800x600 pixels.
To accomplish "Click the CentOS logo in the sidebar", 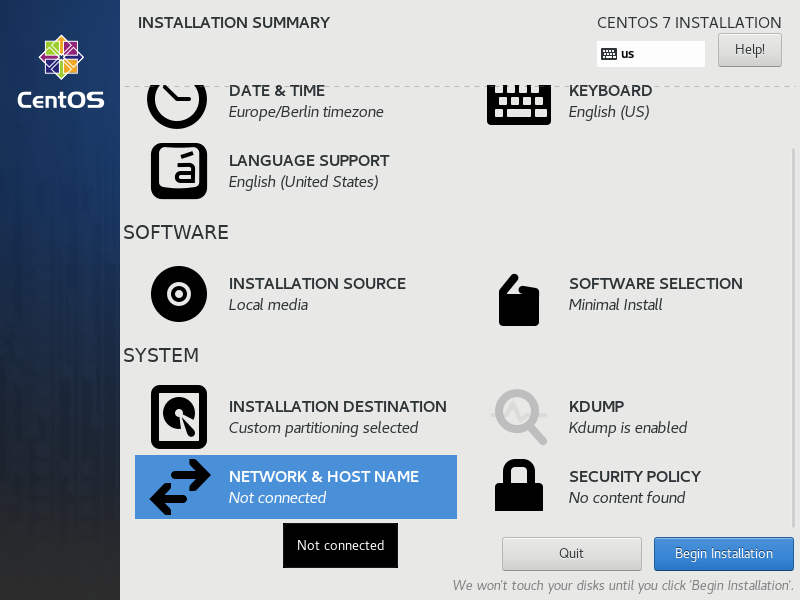I will [60, 72].
